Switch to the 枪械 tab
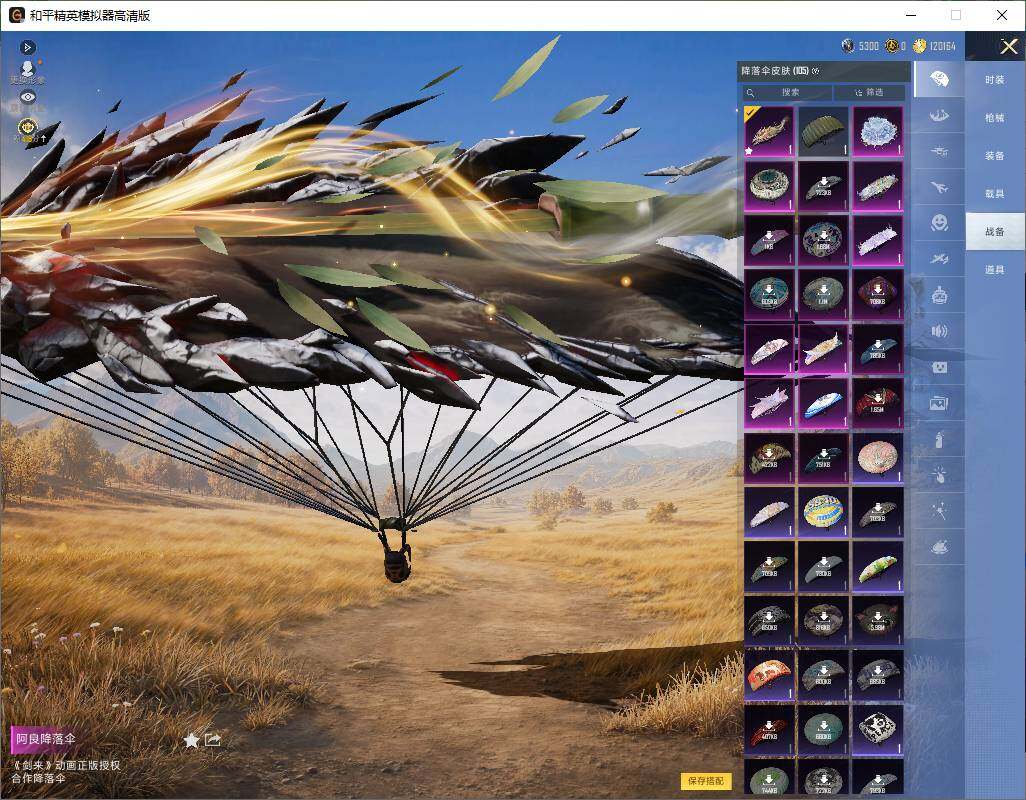 tap(995, 118)
